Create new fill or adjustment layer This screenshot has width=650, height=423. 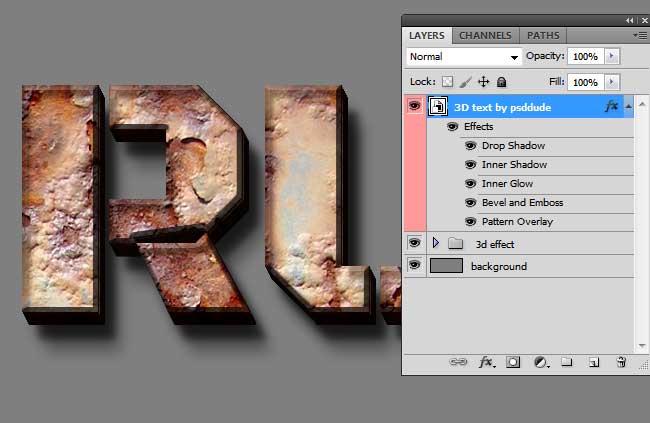pos(540,362)
